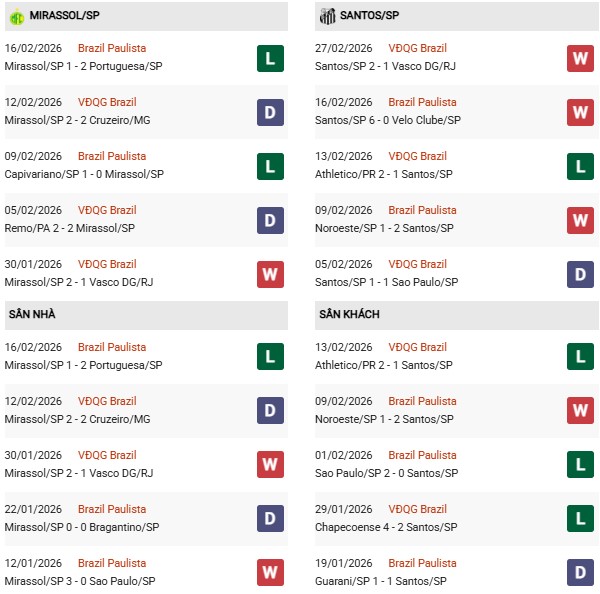Click the W badge for Mirassol 3-0 Sao Paulo

[269, 573]
